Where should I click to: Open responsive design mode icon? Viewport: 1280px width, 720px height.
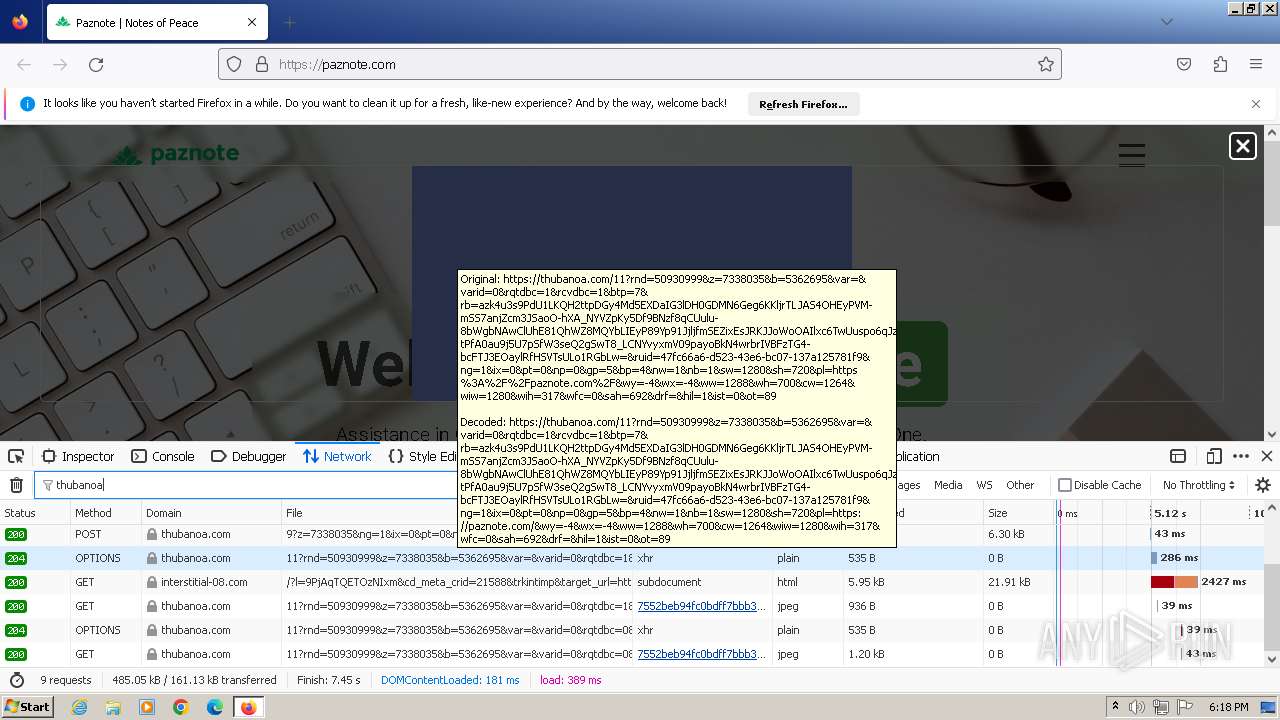pyautogui.click(x=1214, y=456)
